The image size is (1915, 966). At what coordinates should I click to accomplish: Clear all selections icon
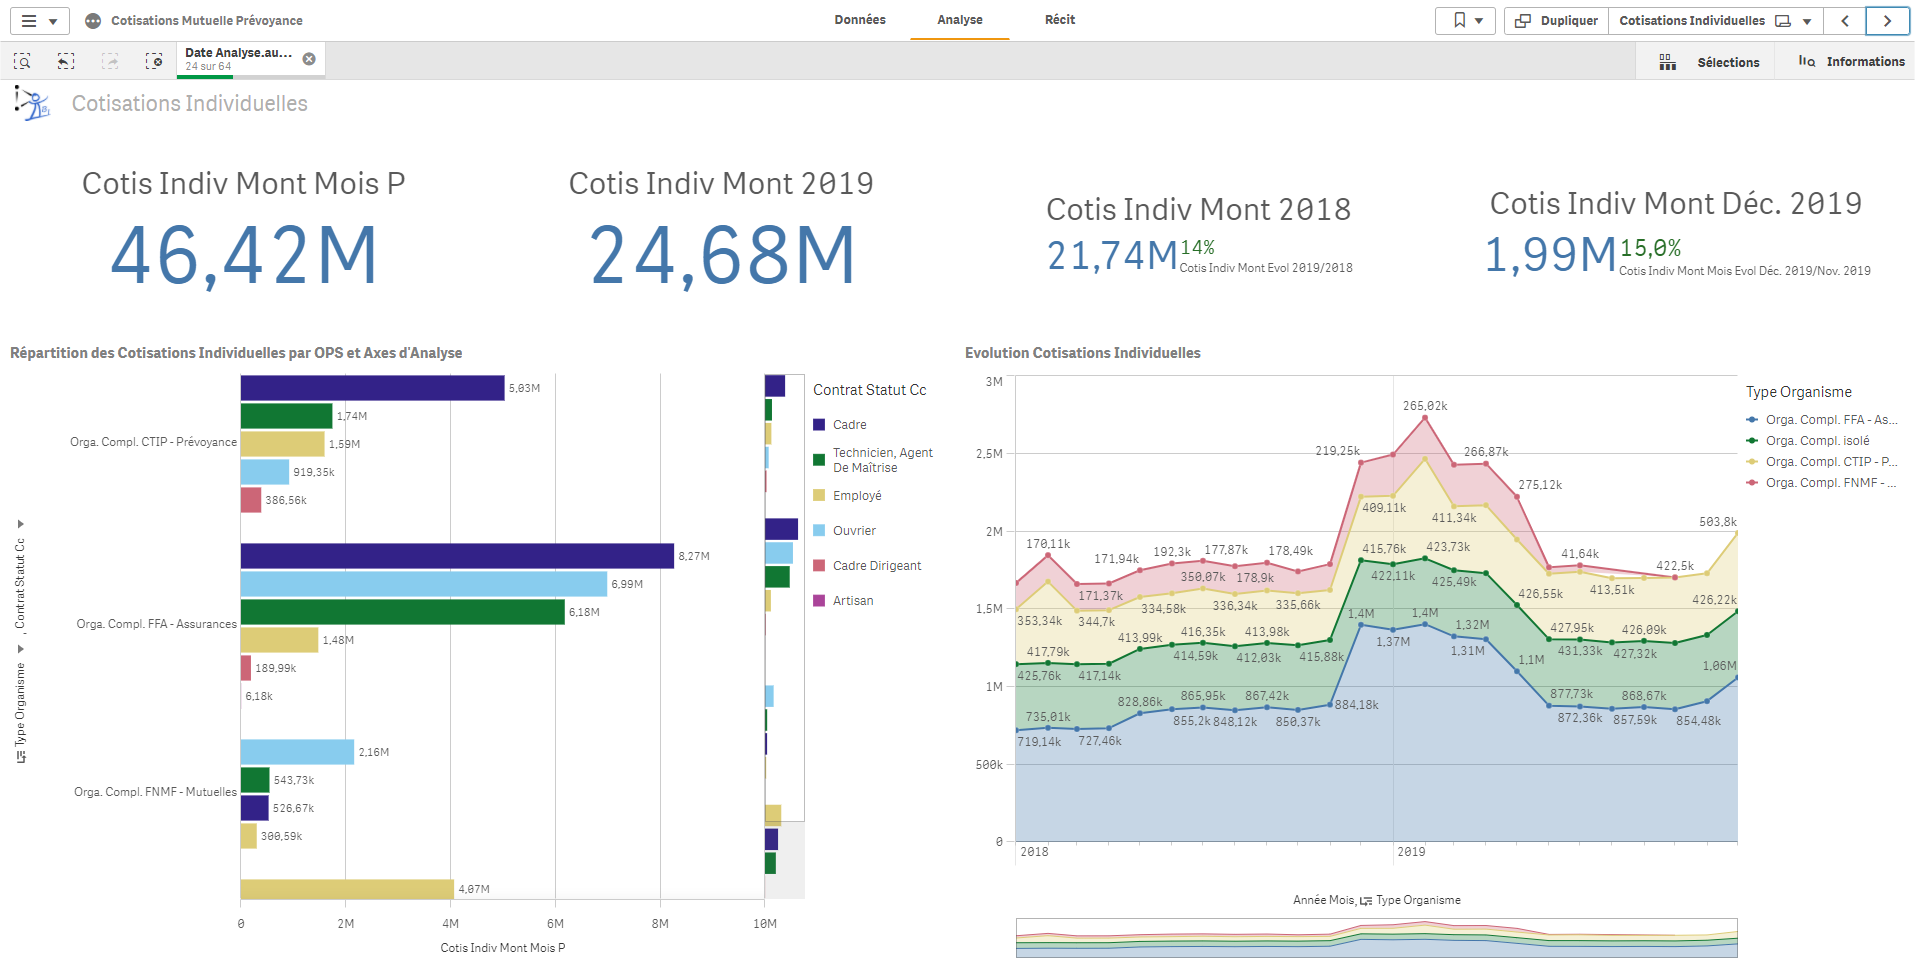(x=154, y=61)
